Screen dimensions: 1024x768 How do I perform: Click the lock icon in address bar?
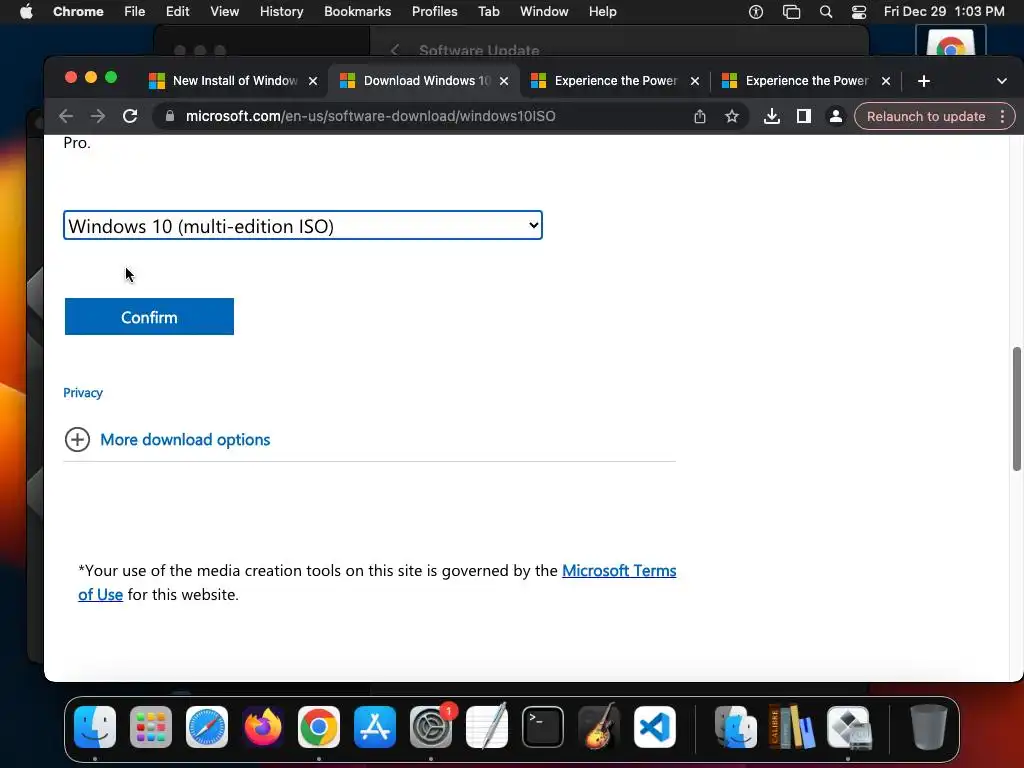point(170,116)
